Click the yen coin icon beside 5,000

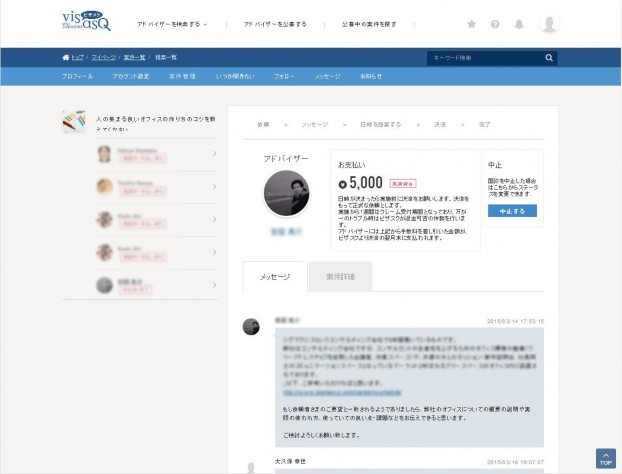(x=342, y=184)
